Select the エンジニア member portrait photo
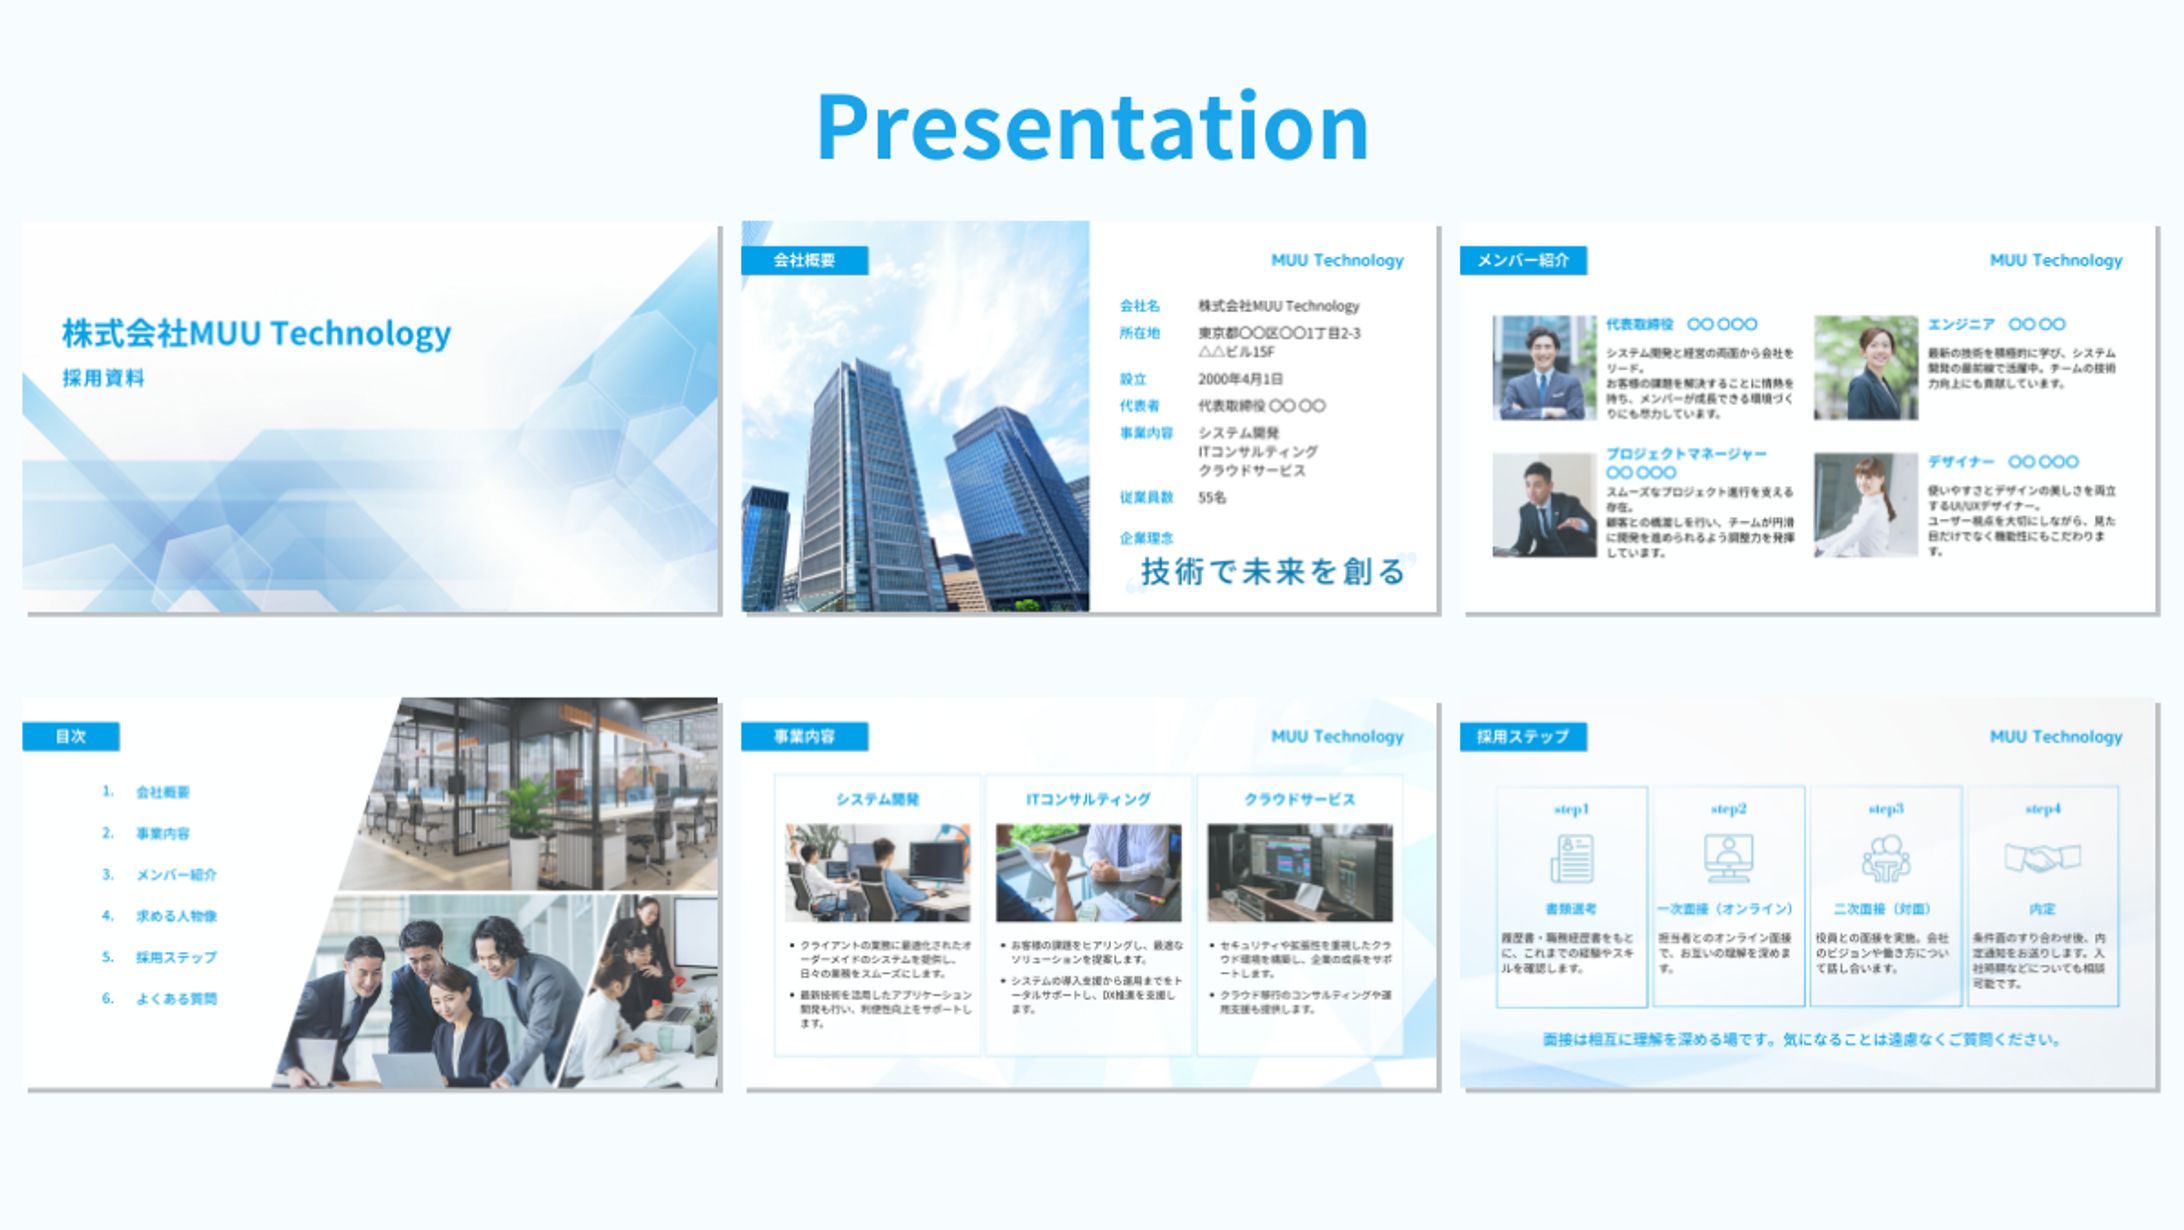 click(x=1865, y=368)
